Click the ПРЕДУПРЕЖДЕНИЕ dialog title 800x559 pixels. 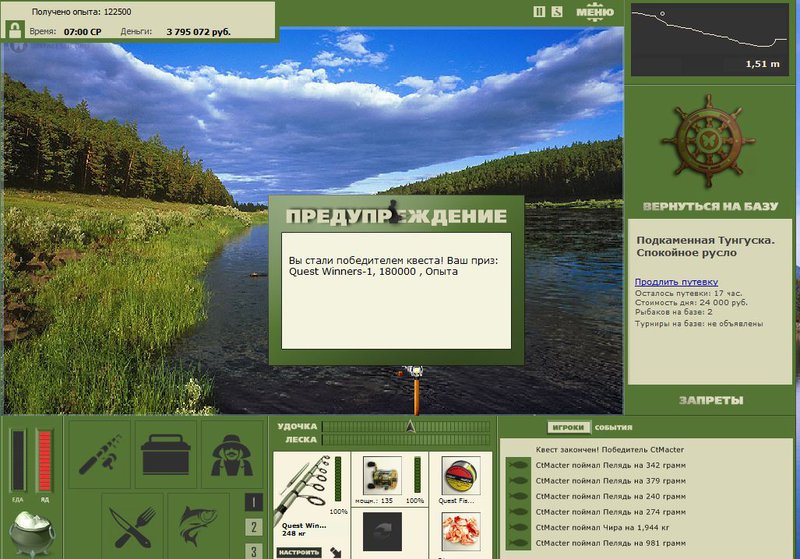pyautogui.click(x=396, y=216)
